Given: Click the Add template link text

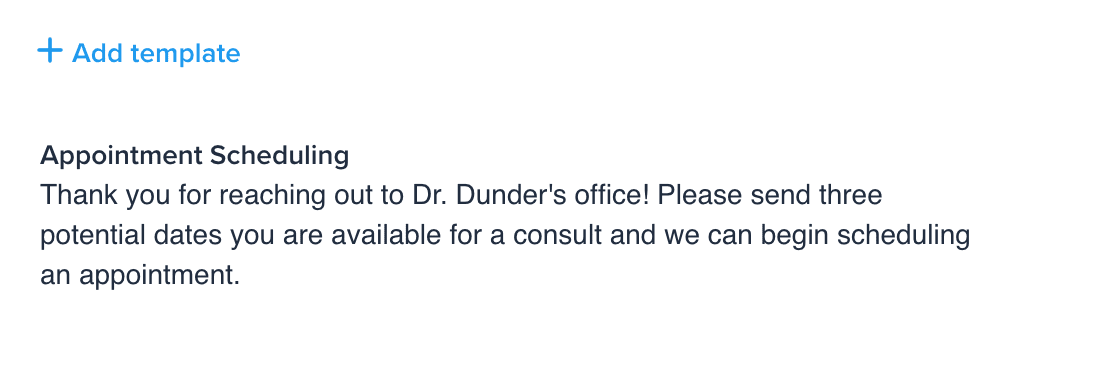Looking at the screenshot, I should (x=156, y=54).
